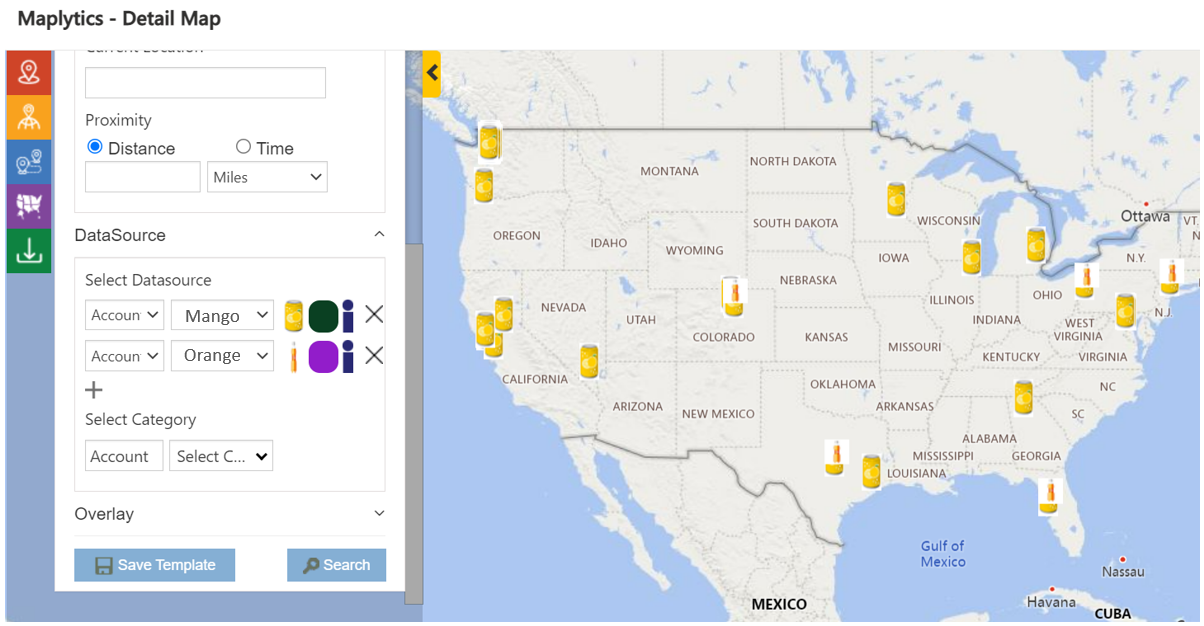Pick the purple color swatch for Orange
Viewport: 1204px width, 626px height.
(x=322, y=356)
